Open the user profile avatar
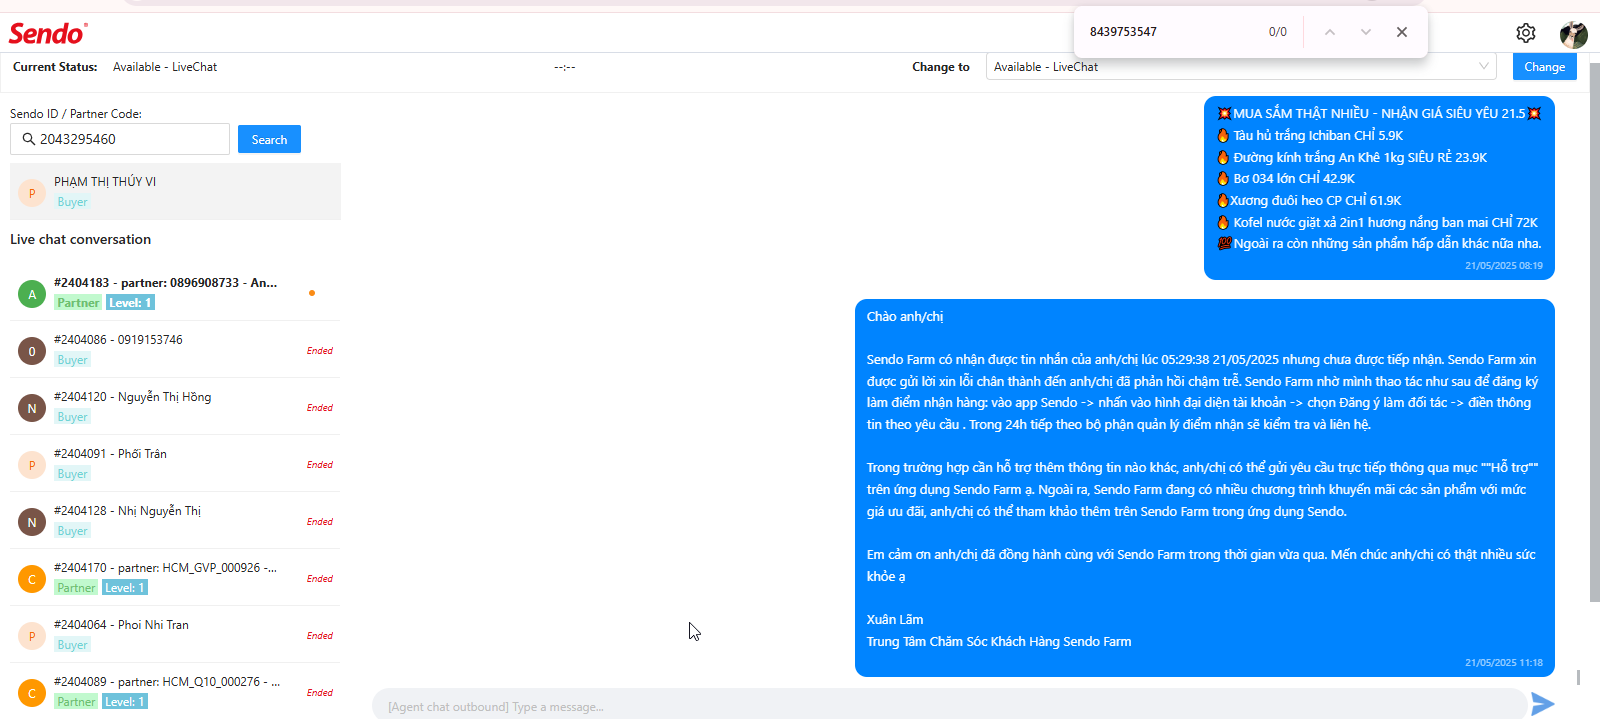 pyautogui.click(x=1574, y=34)
